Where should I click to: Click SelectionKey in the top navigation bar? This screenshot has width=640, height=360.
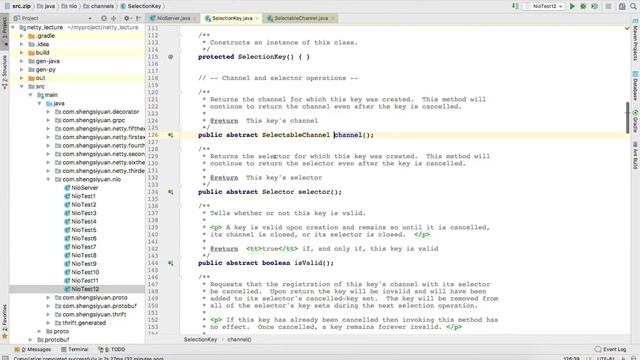pyautogui.click(x=140, y=6)
